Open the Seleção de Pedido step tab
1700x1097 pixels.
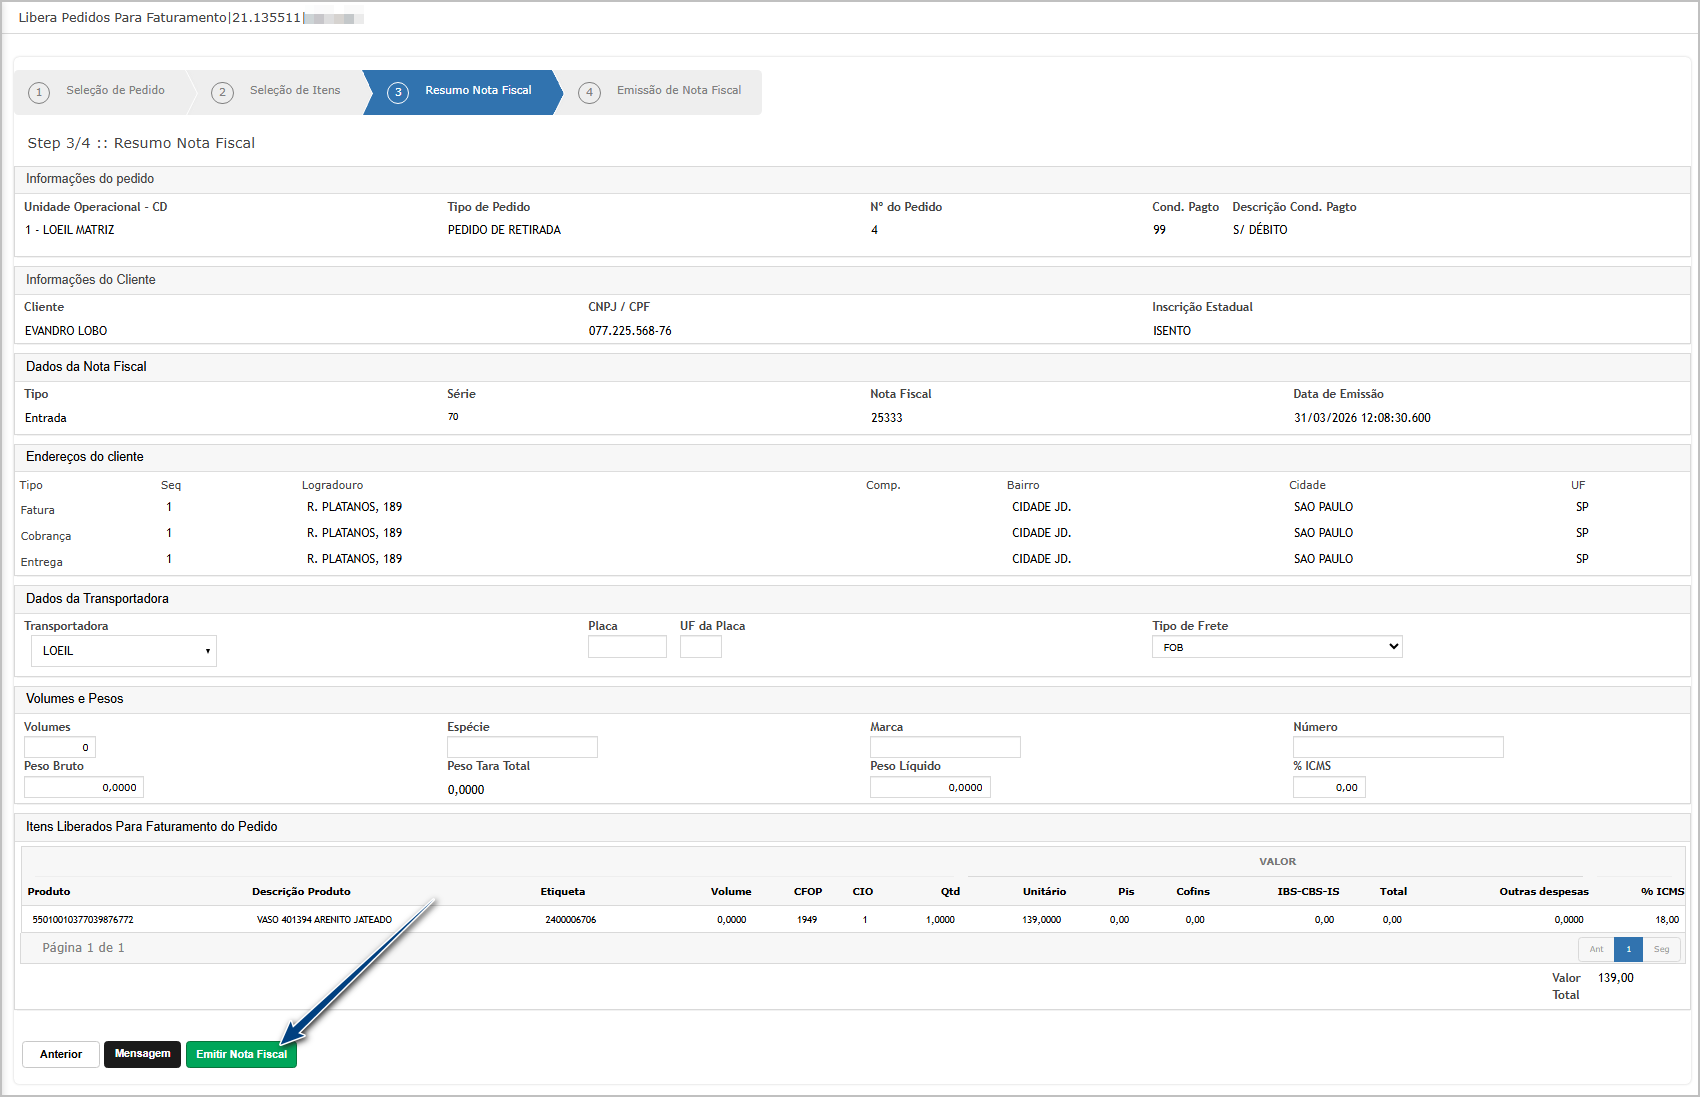pyautogui.click(x=115, y=91)
